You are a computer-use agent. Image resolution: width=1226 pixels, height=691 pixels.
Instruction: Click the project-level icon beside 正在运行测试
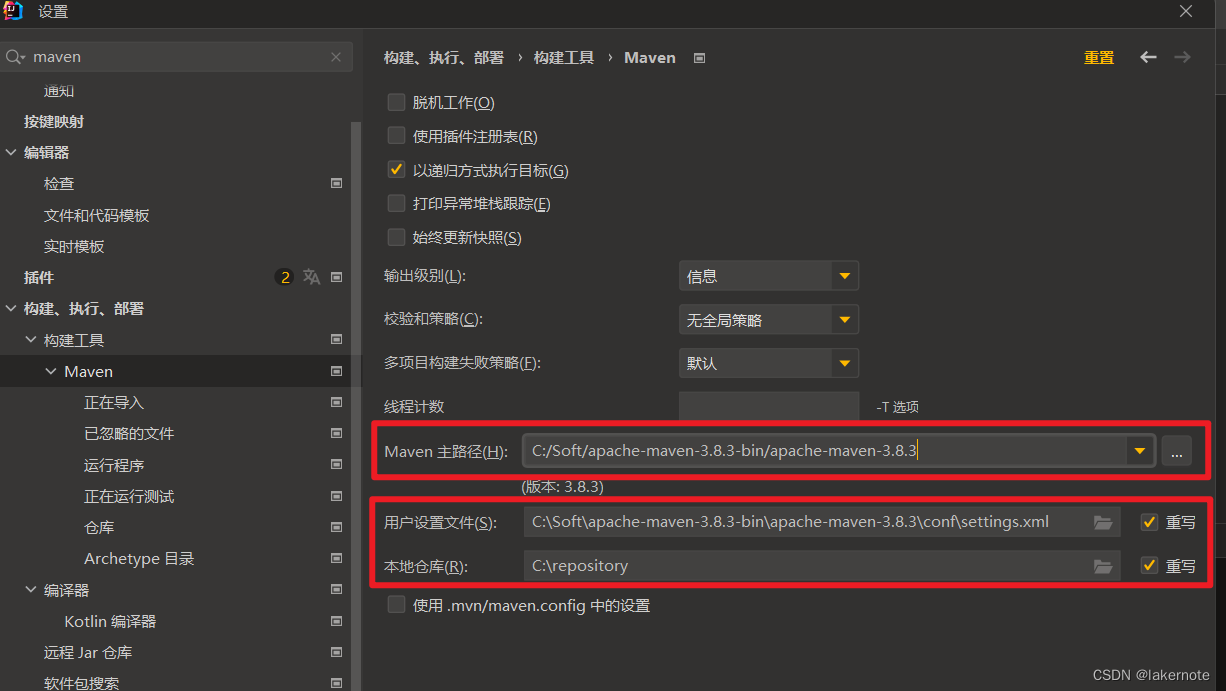(x=336, y=496)
